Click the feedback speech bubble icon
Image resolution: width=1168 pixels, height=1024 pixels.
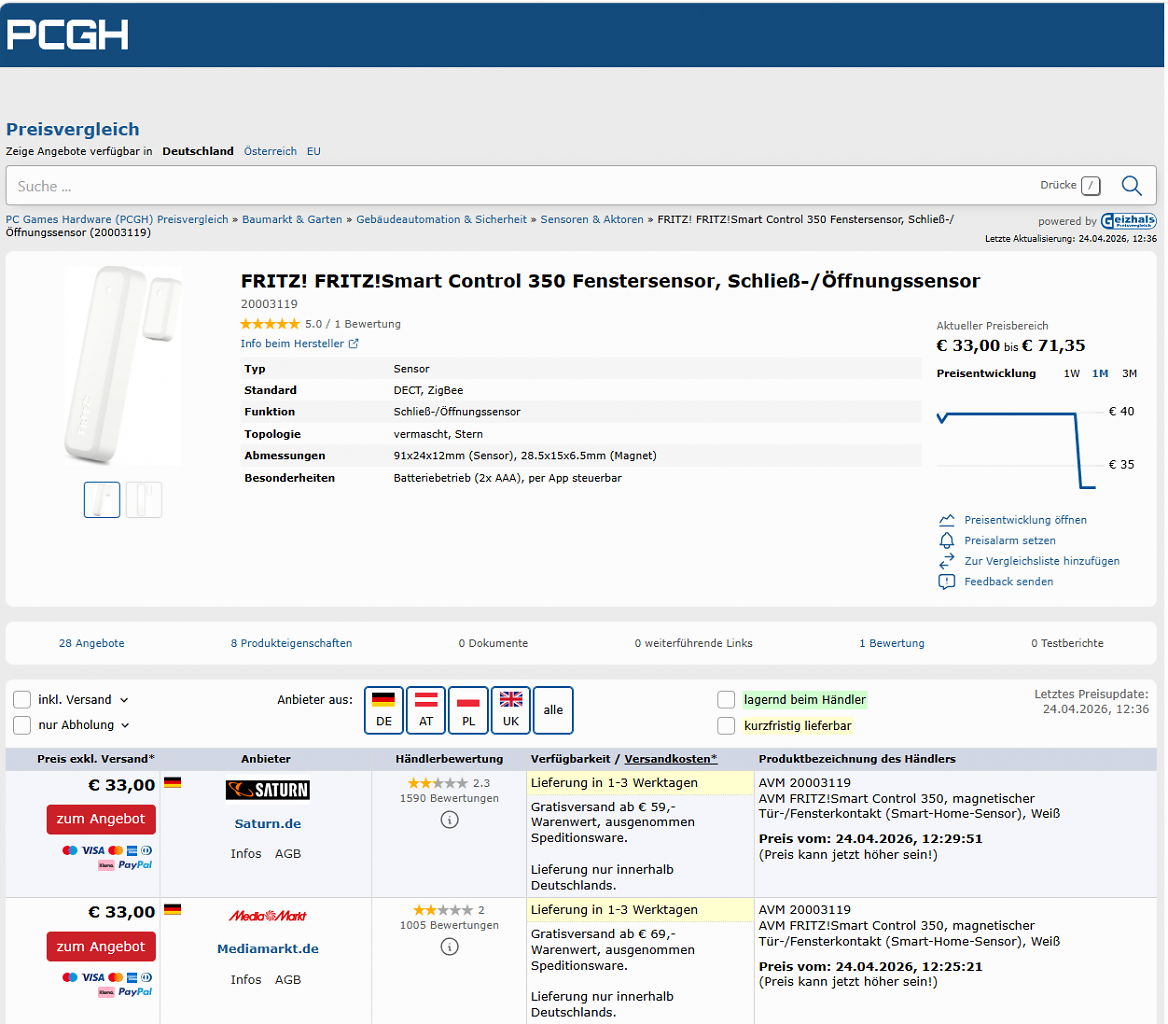[946, 582]
